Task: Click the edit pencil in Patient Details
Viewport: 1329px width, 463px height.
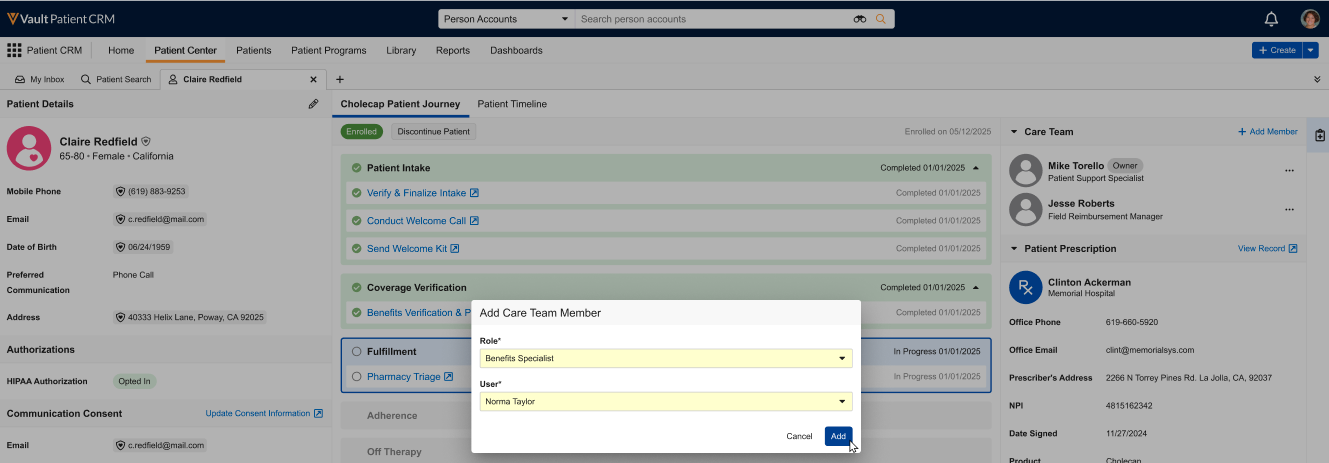Action: click(313, 104)
